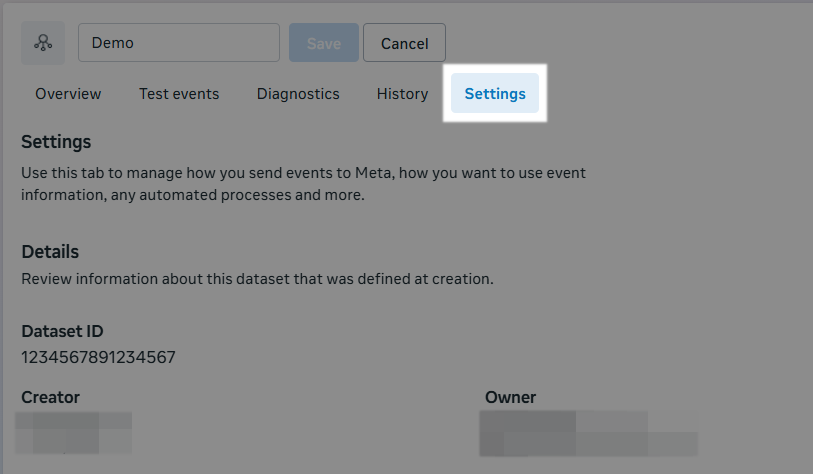Cancel the dataset name edit
The width and height of the screenshot is (813, 474).
pyautogui.click(x=404, y=43)
